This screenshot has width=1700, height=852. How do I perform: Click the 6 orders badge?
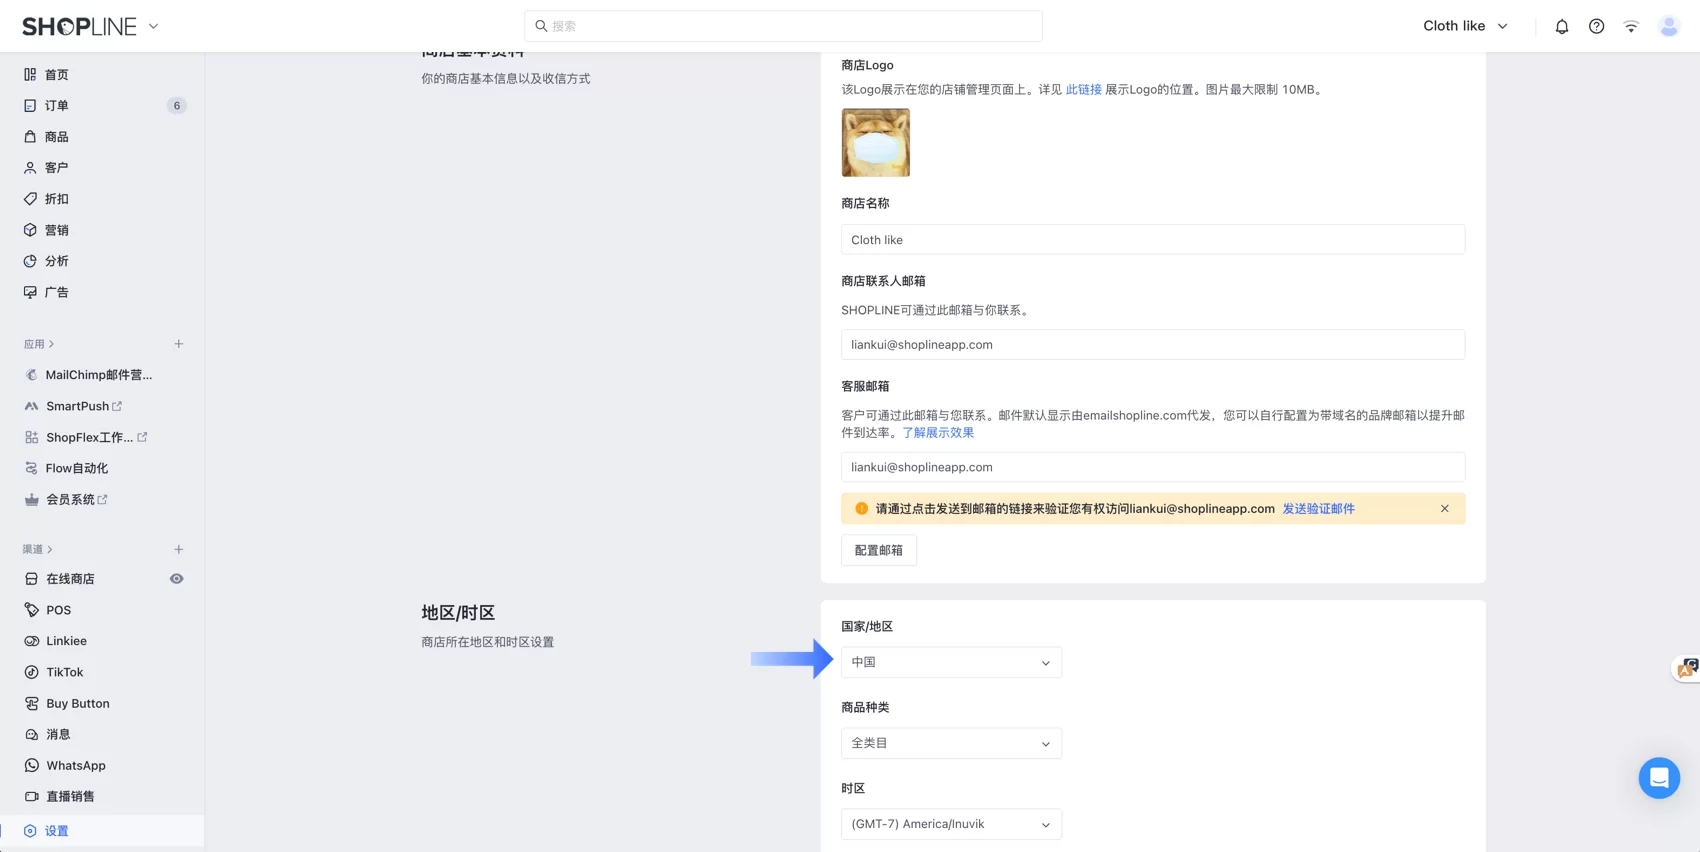[176, 105]
